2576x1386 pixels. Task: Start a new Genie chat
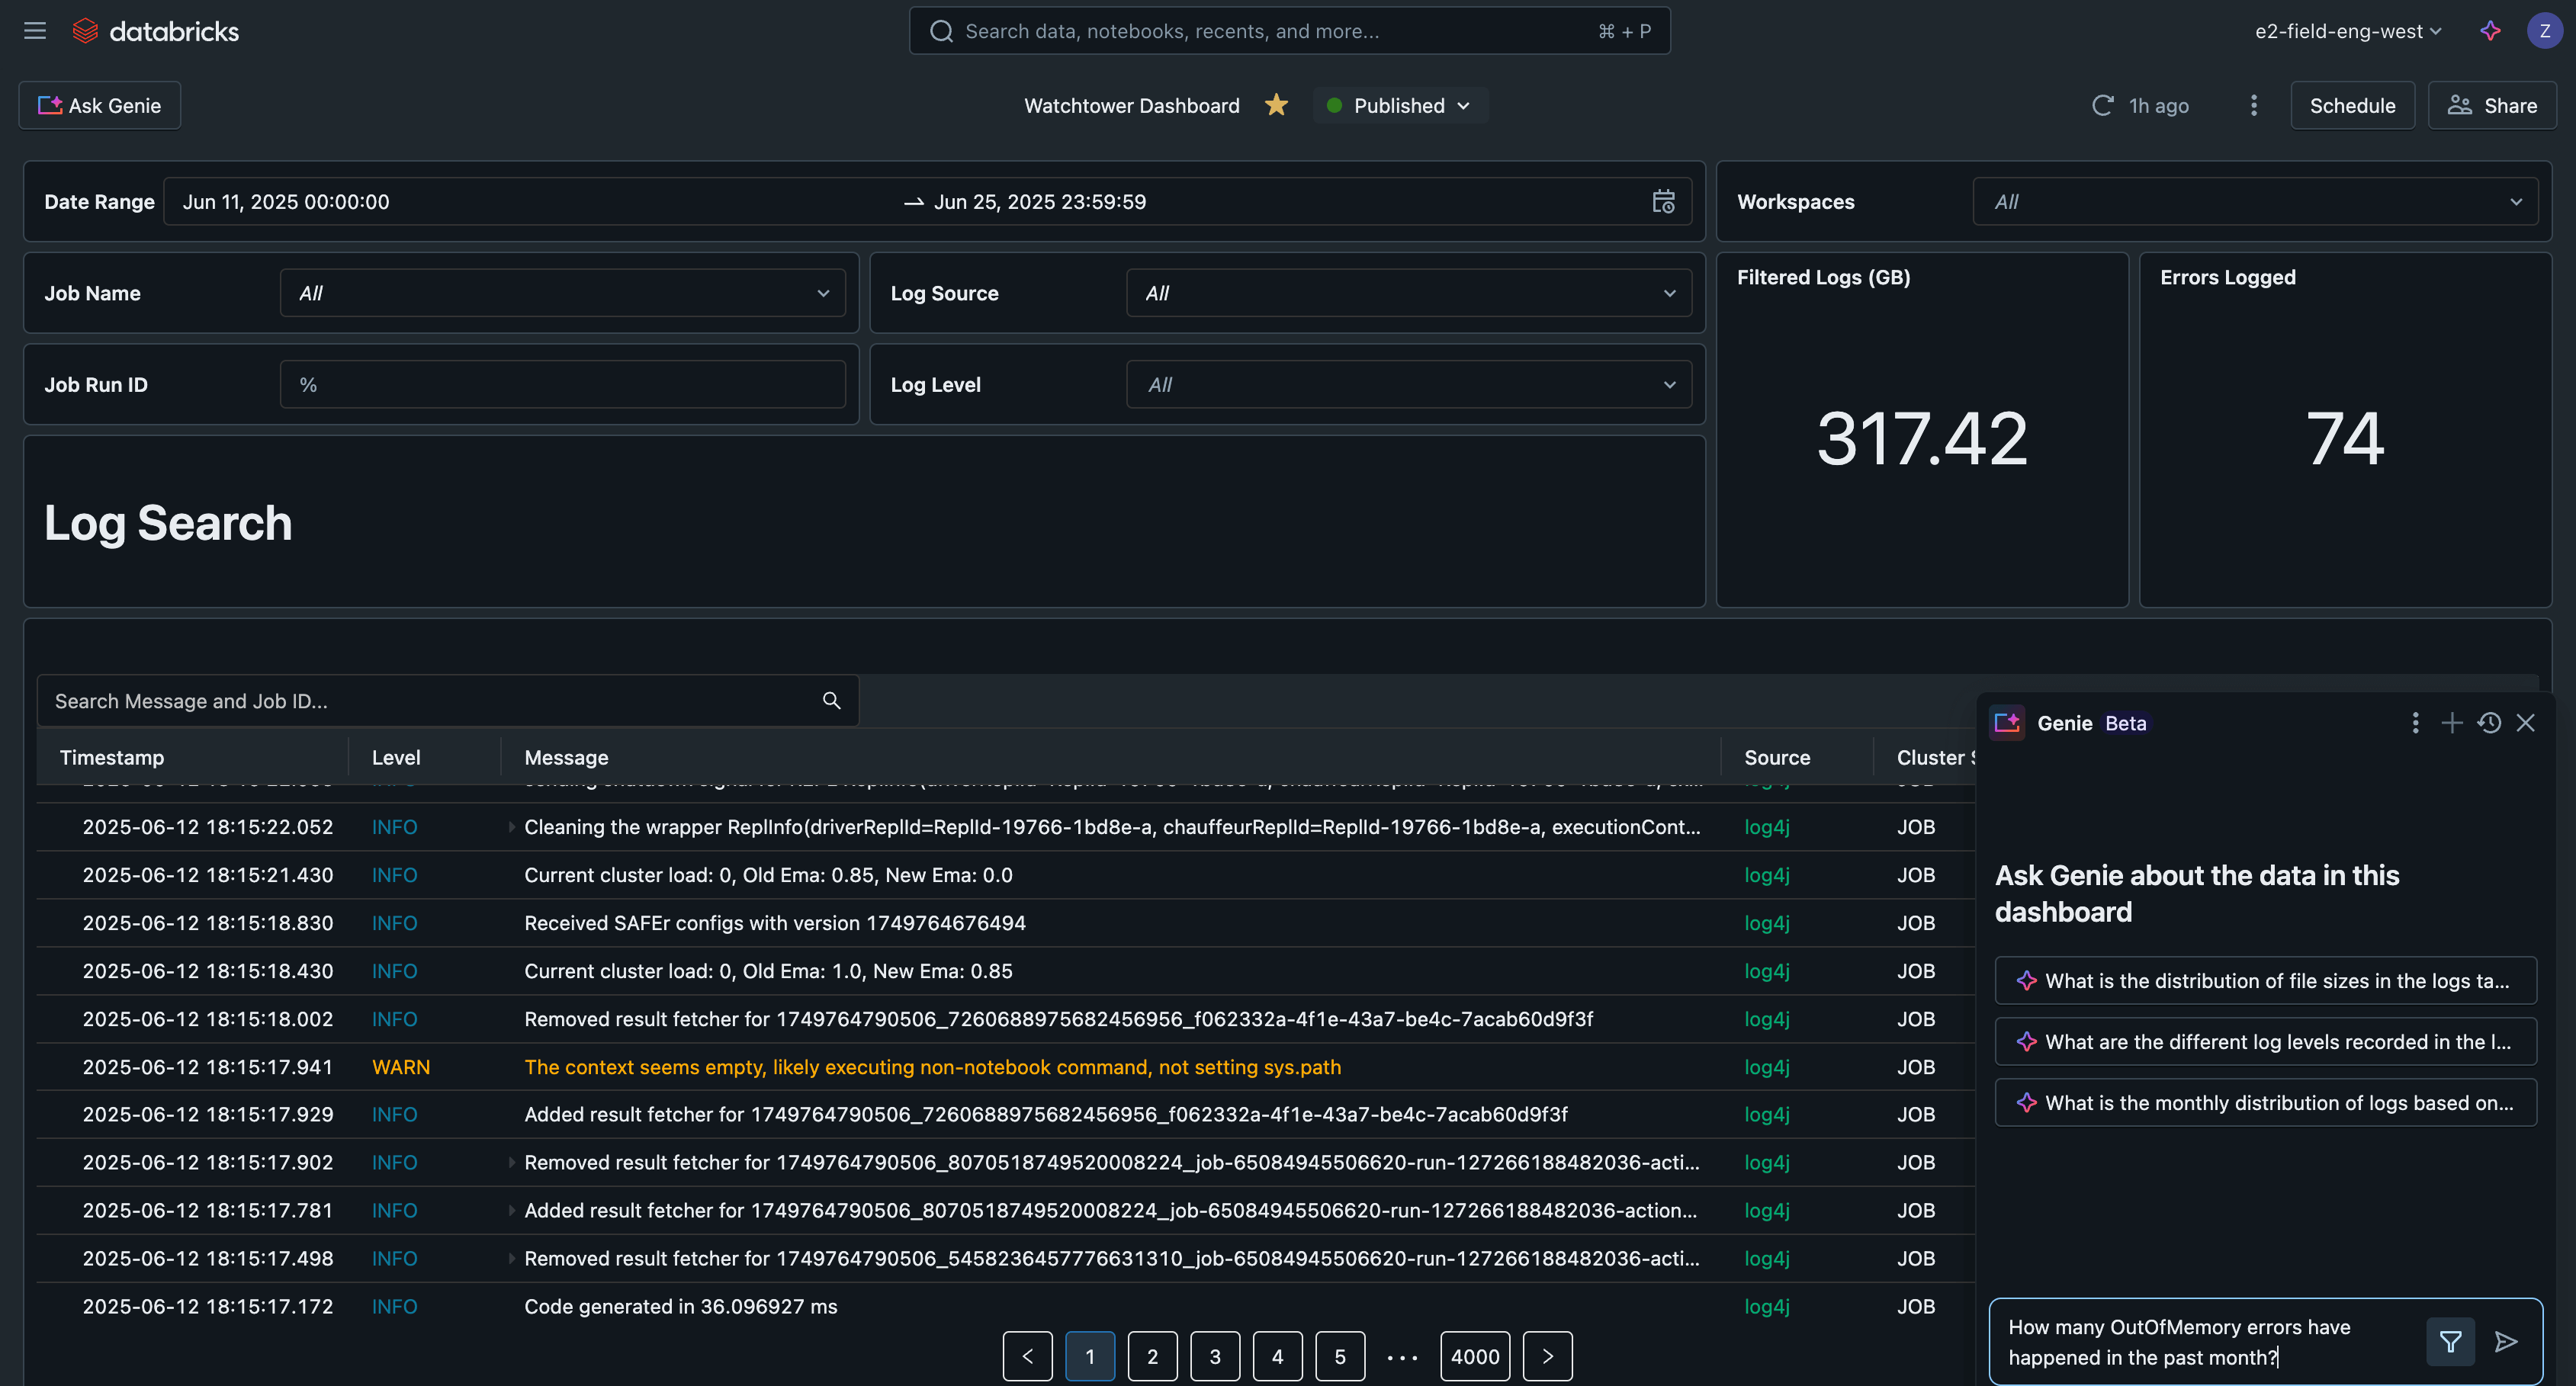coord(2451,723)
